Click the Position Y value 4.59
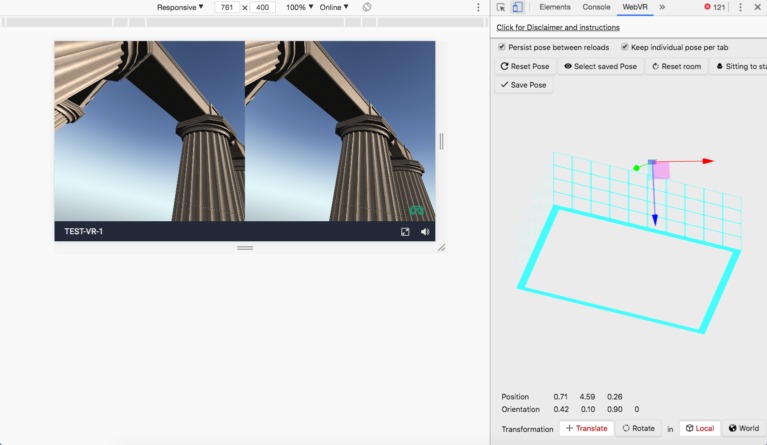Screen dimensions: 767x445 pyautogui.click(x=587, y=397)
